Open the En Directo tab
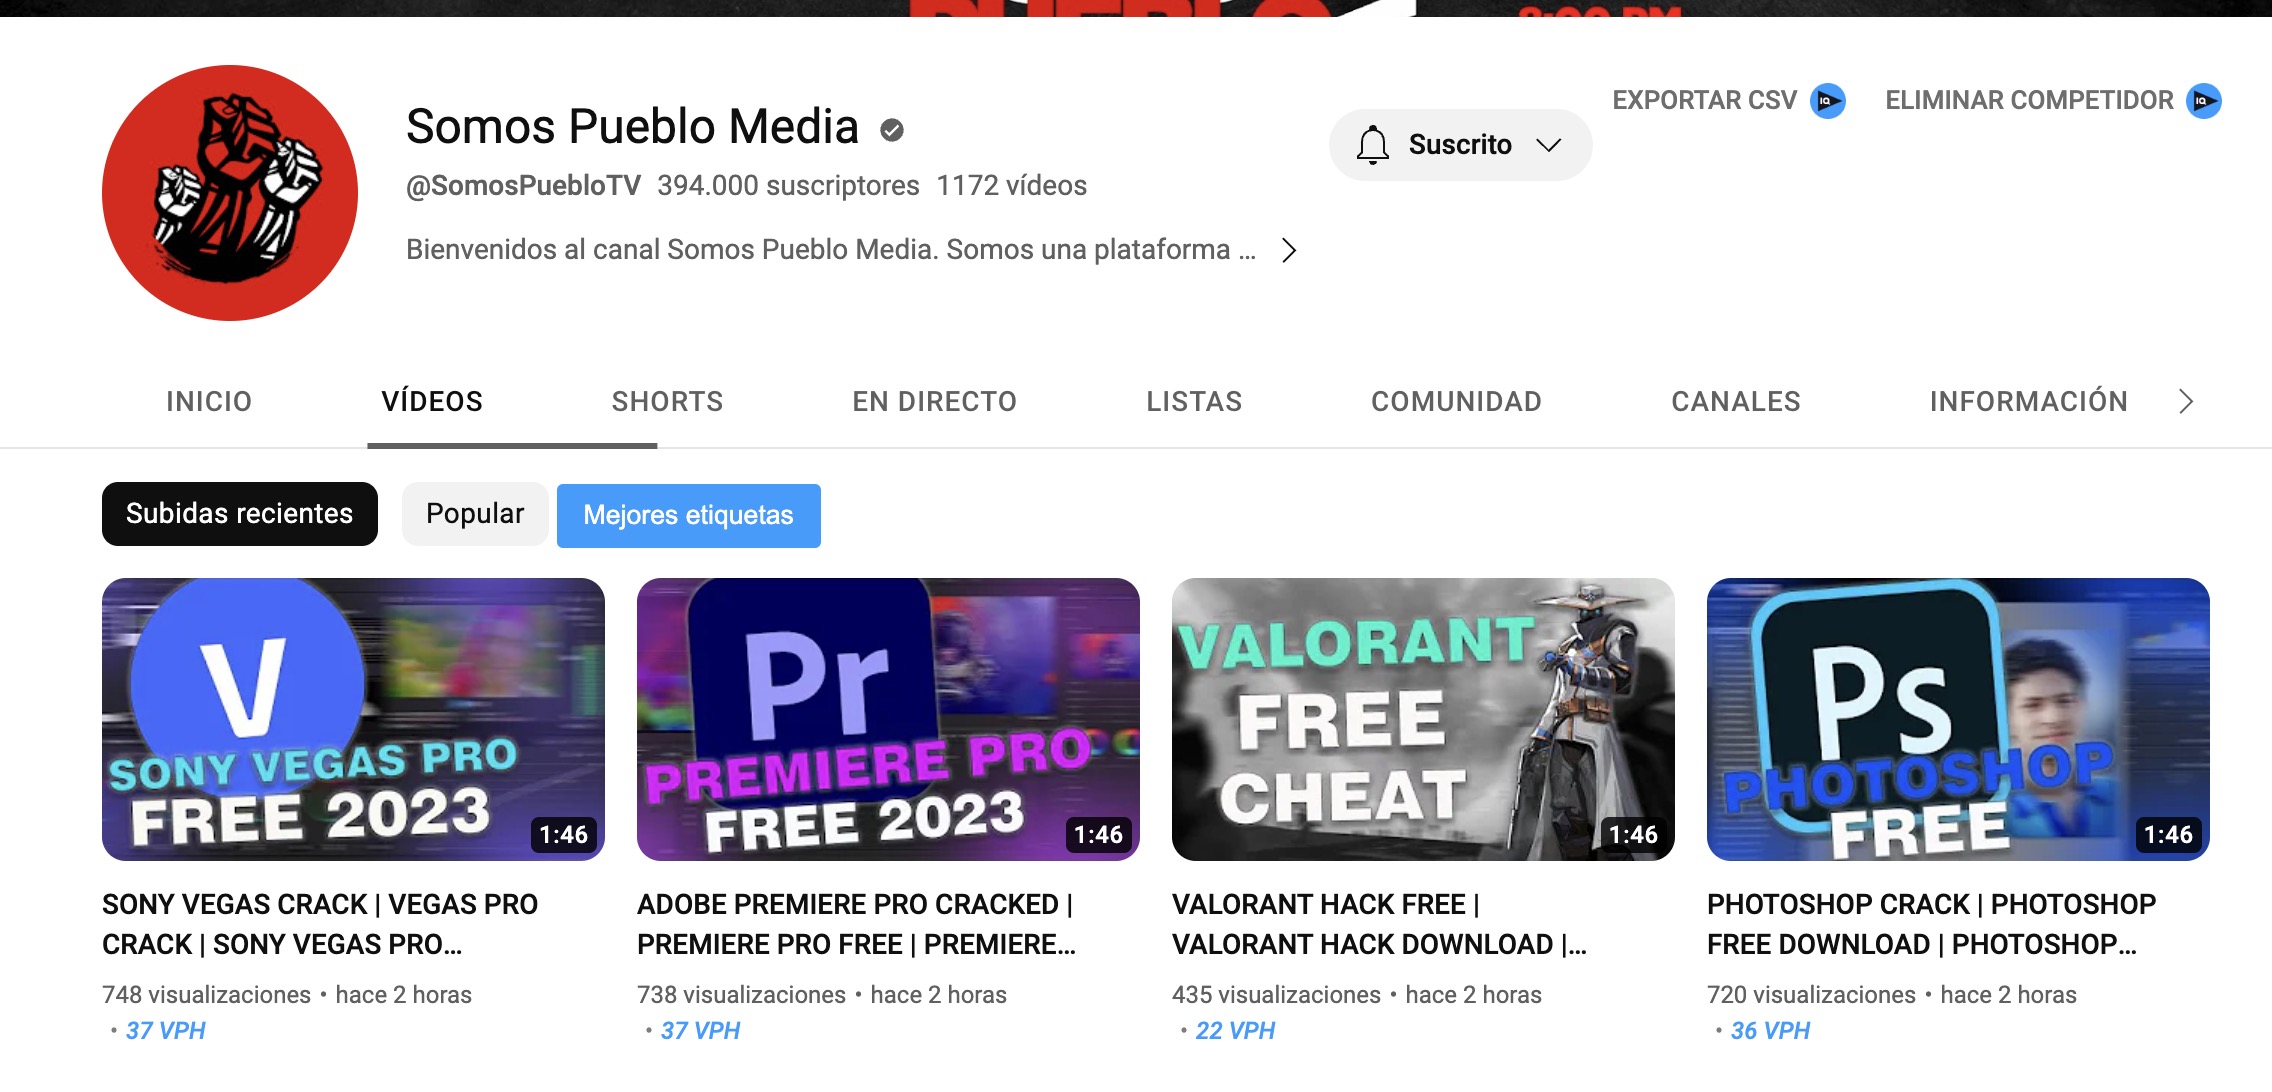This screenshot has width=2272, height=1092. [x=934, y=402]
